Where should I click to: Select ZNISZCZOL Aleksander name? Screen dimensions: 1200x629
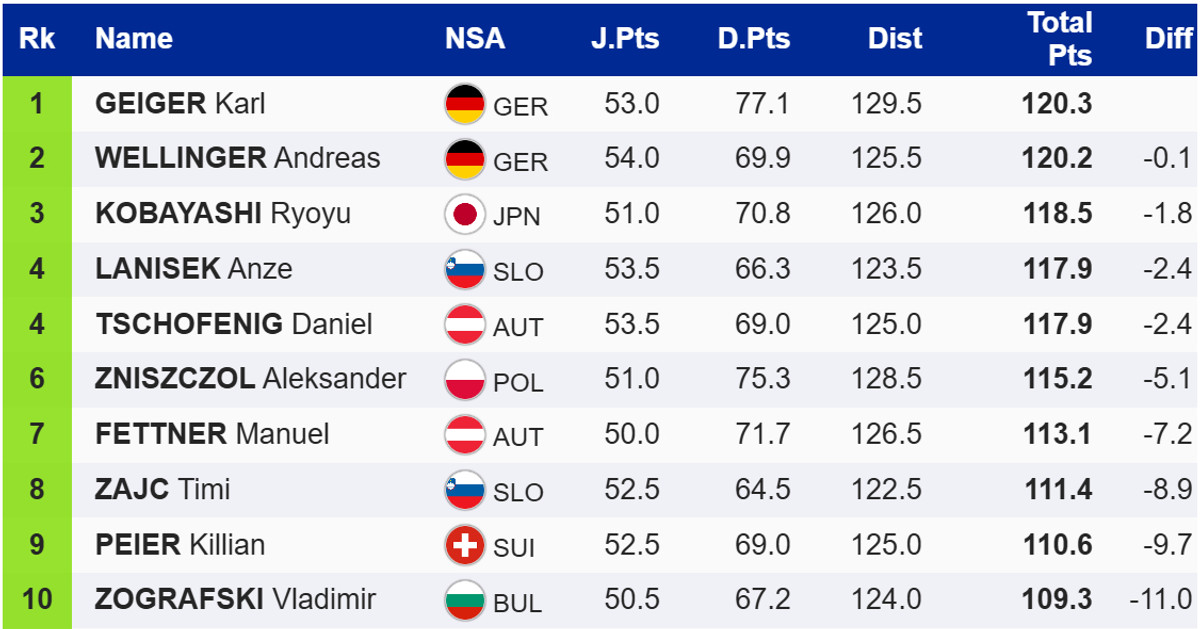[x=250, y=379]
